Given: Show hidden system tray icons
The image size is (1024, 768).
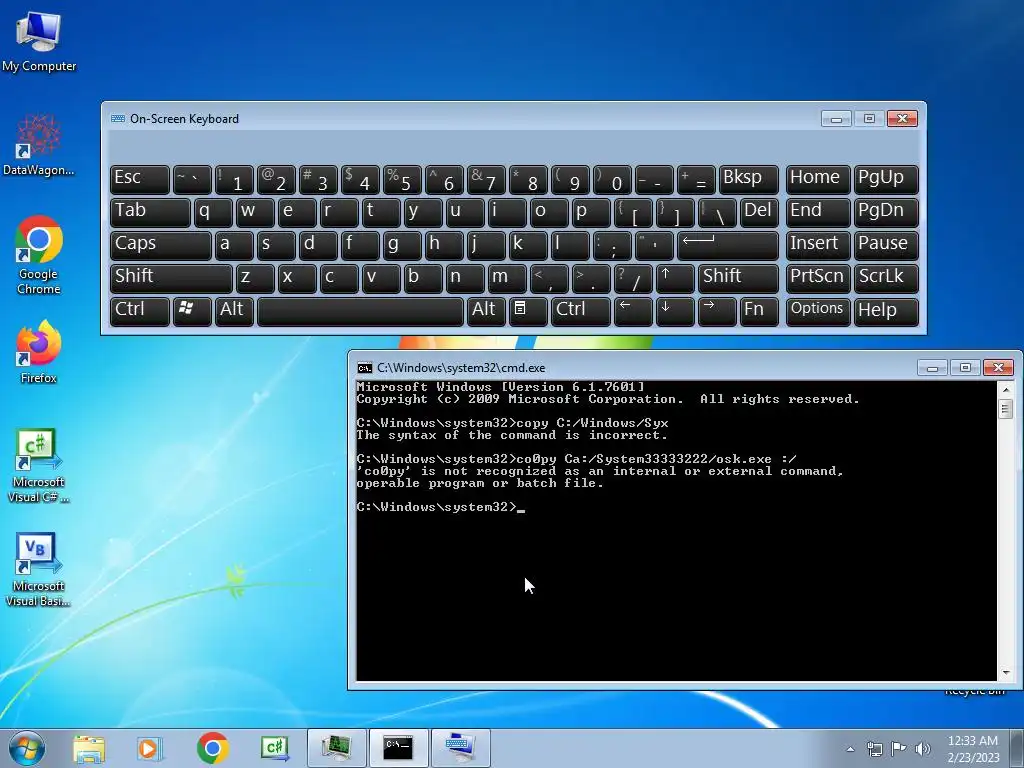Looking at the screenshot, I should pyautogui.click(x=850, y=749).
